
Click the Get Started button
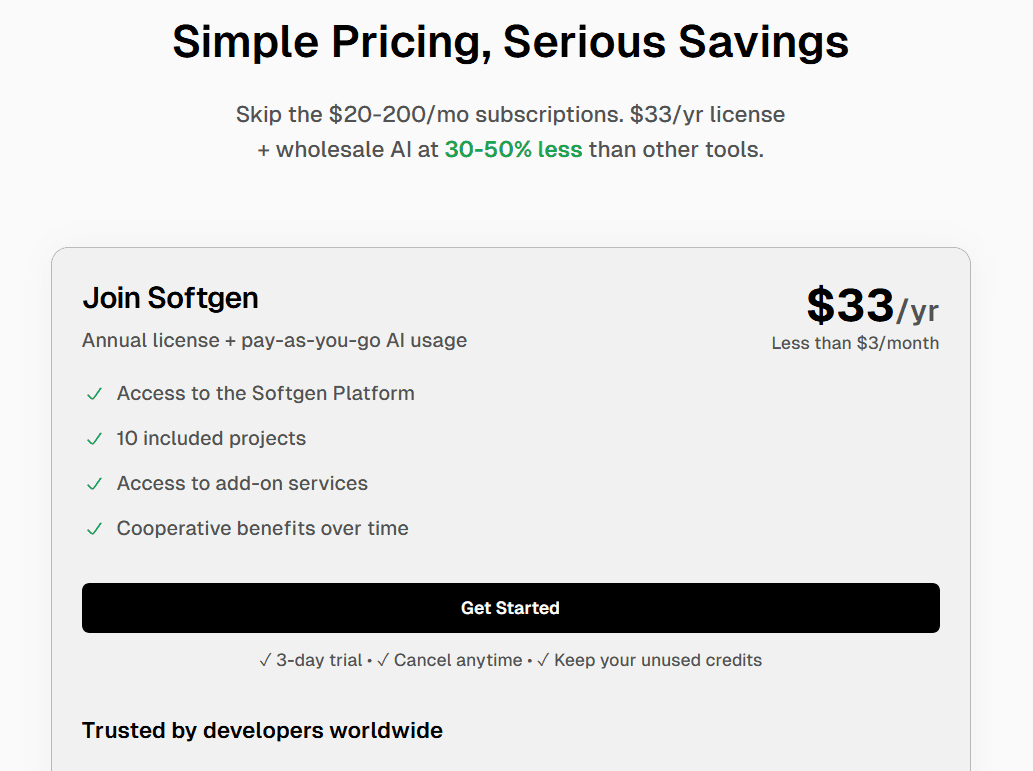[511, 608]
